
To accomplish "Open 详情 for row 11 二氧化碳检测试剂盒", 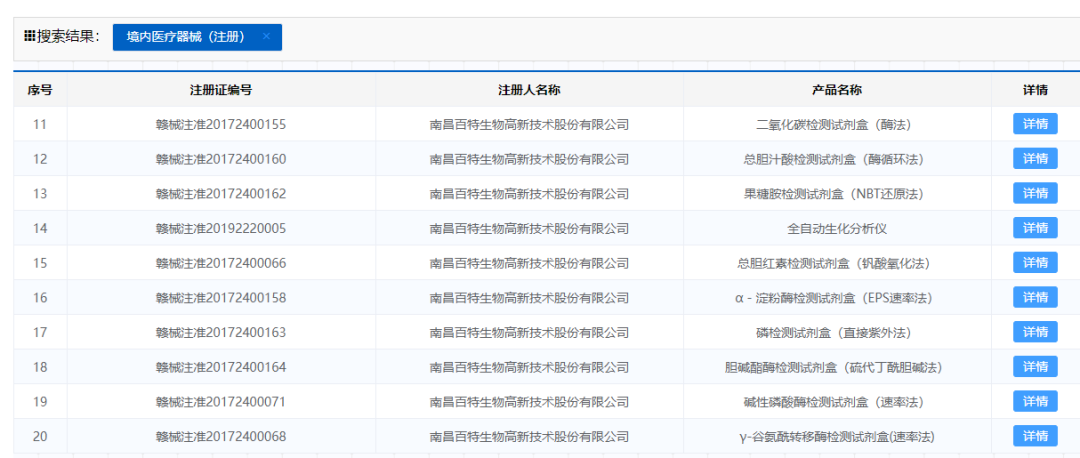I will coord(1035,125).
